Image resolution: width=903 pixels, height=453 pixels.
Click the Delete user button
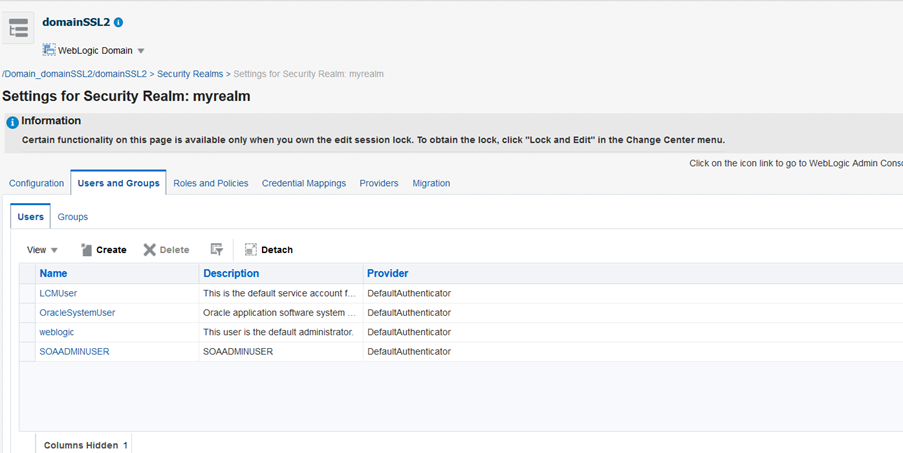pos(166,250)
